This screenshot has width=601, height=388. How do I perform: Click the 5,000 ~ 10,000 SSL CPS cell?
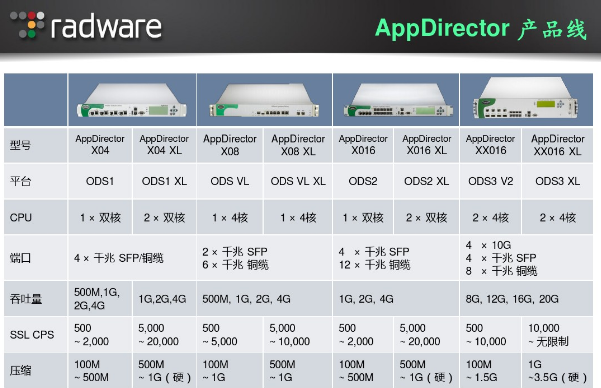tap(298, 335)
